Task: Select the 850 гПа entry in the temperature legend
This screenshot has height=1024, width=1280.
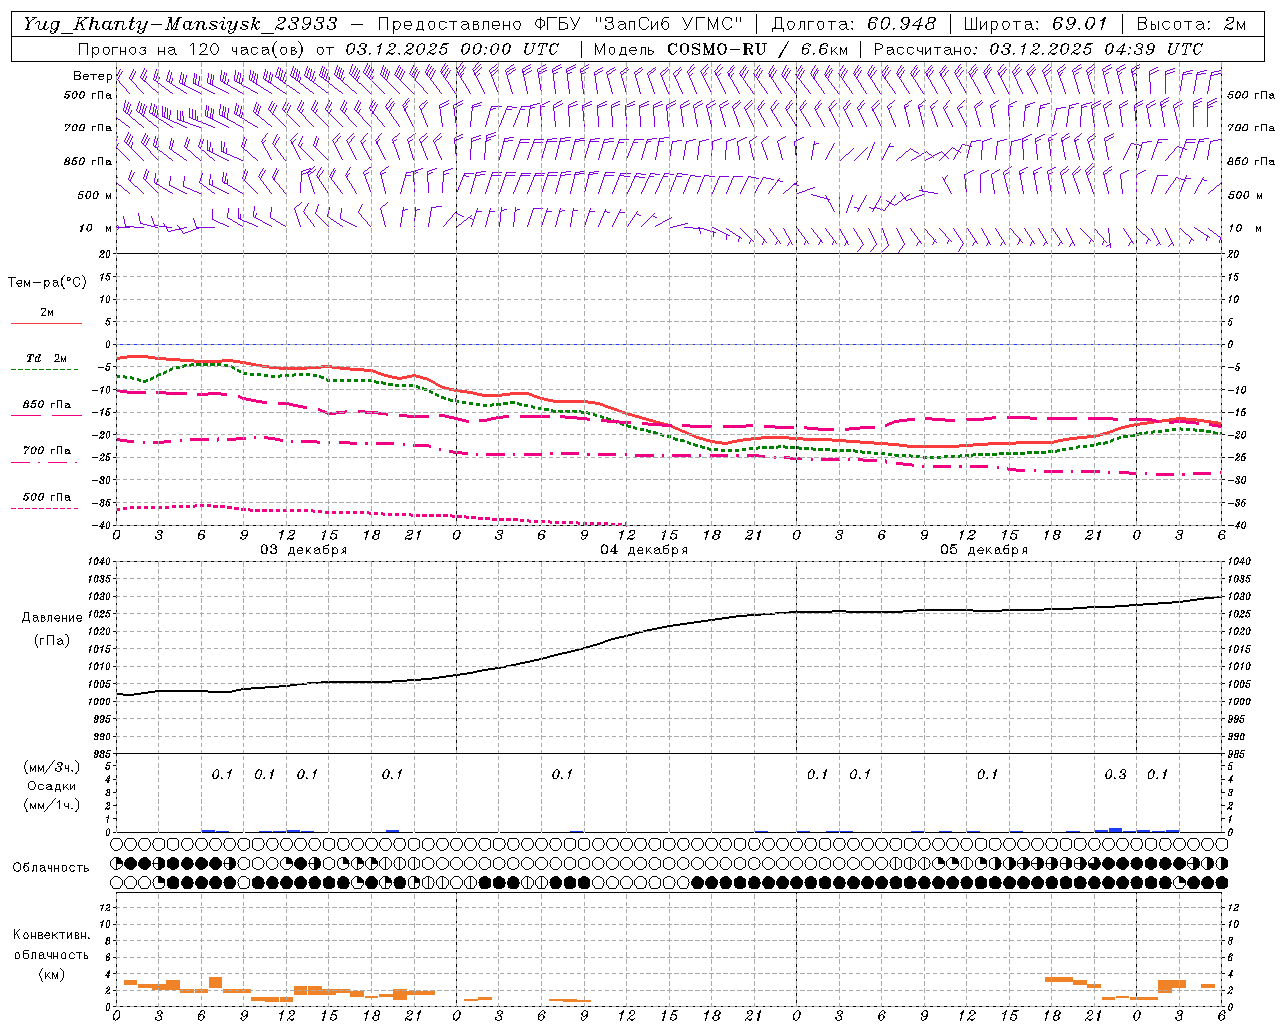Action: coord(47,405)
